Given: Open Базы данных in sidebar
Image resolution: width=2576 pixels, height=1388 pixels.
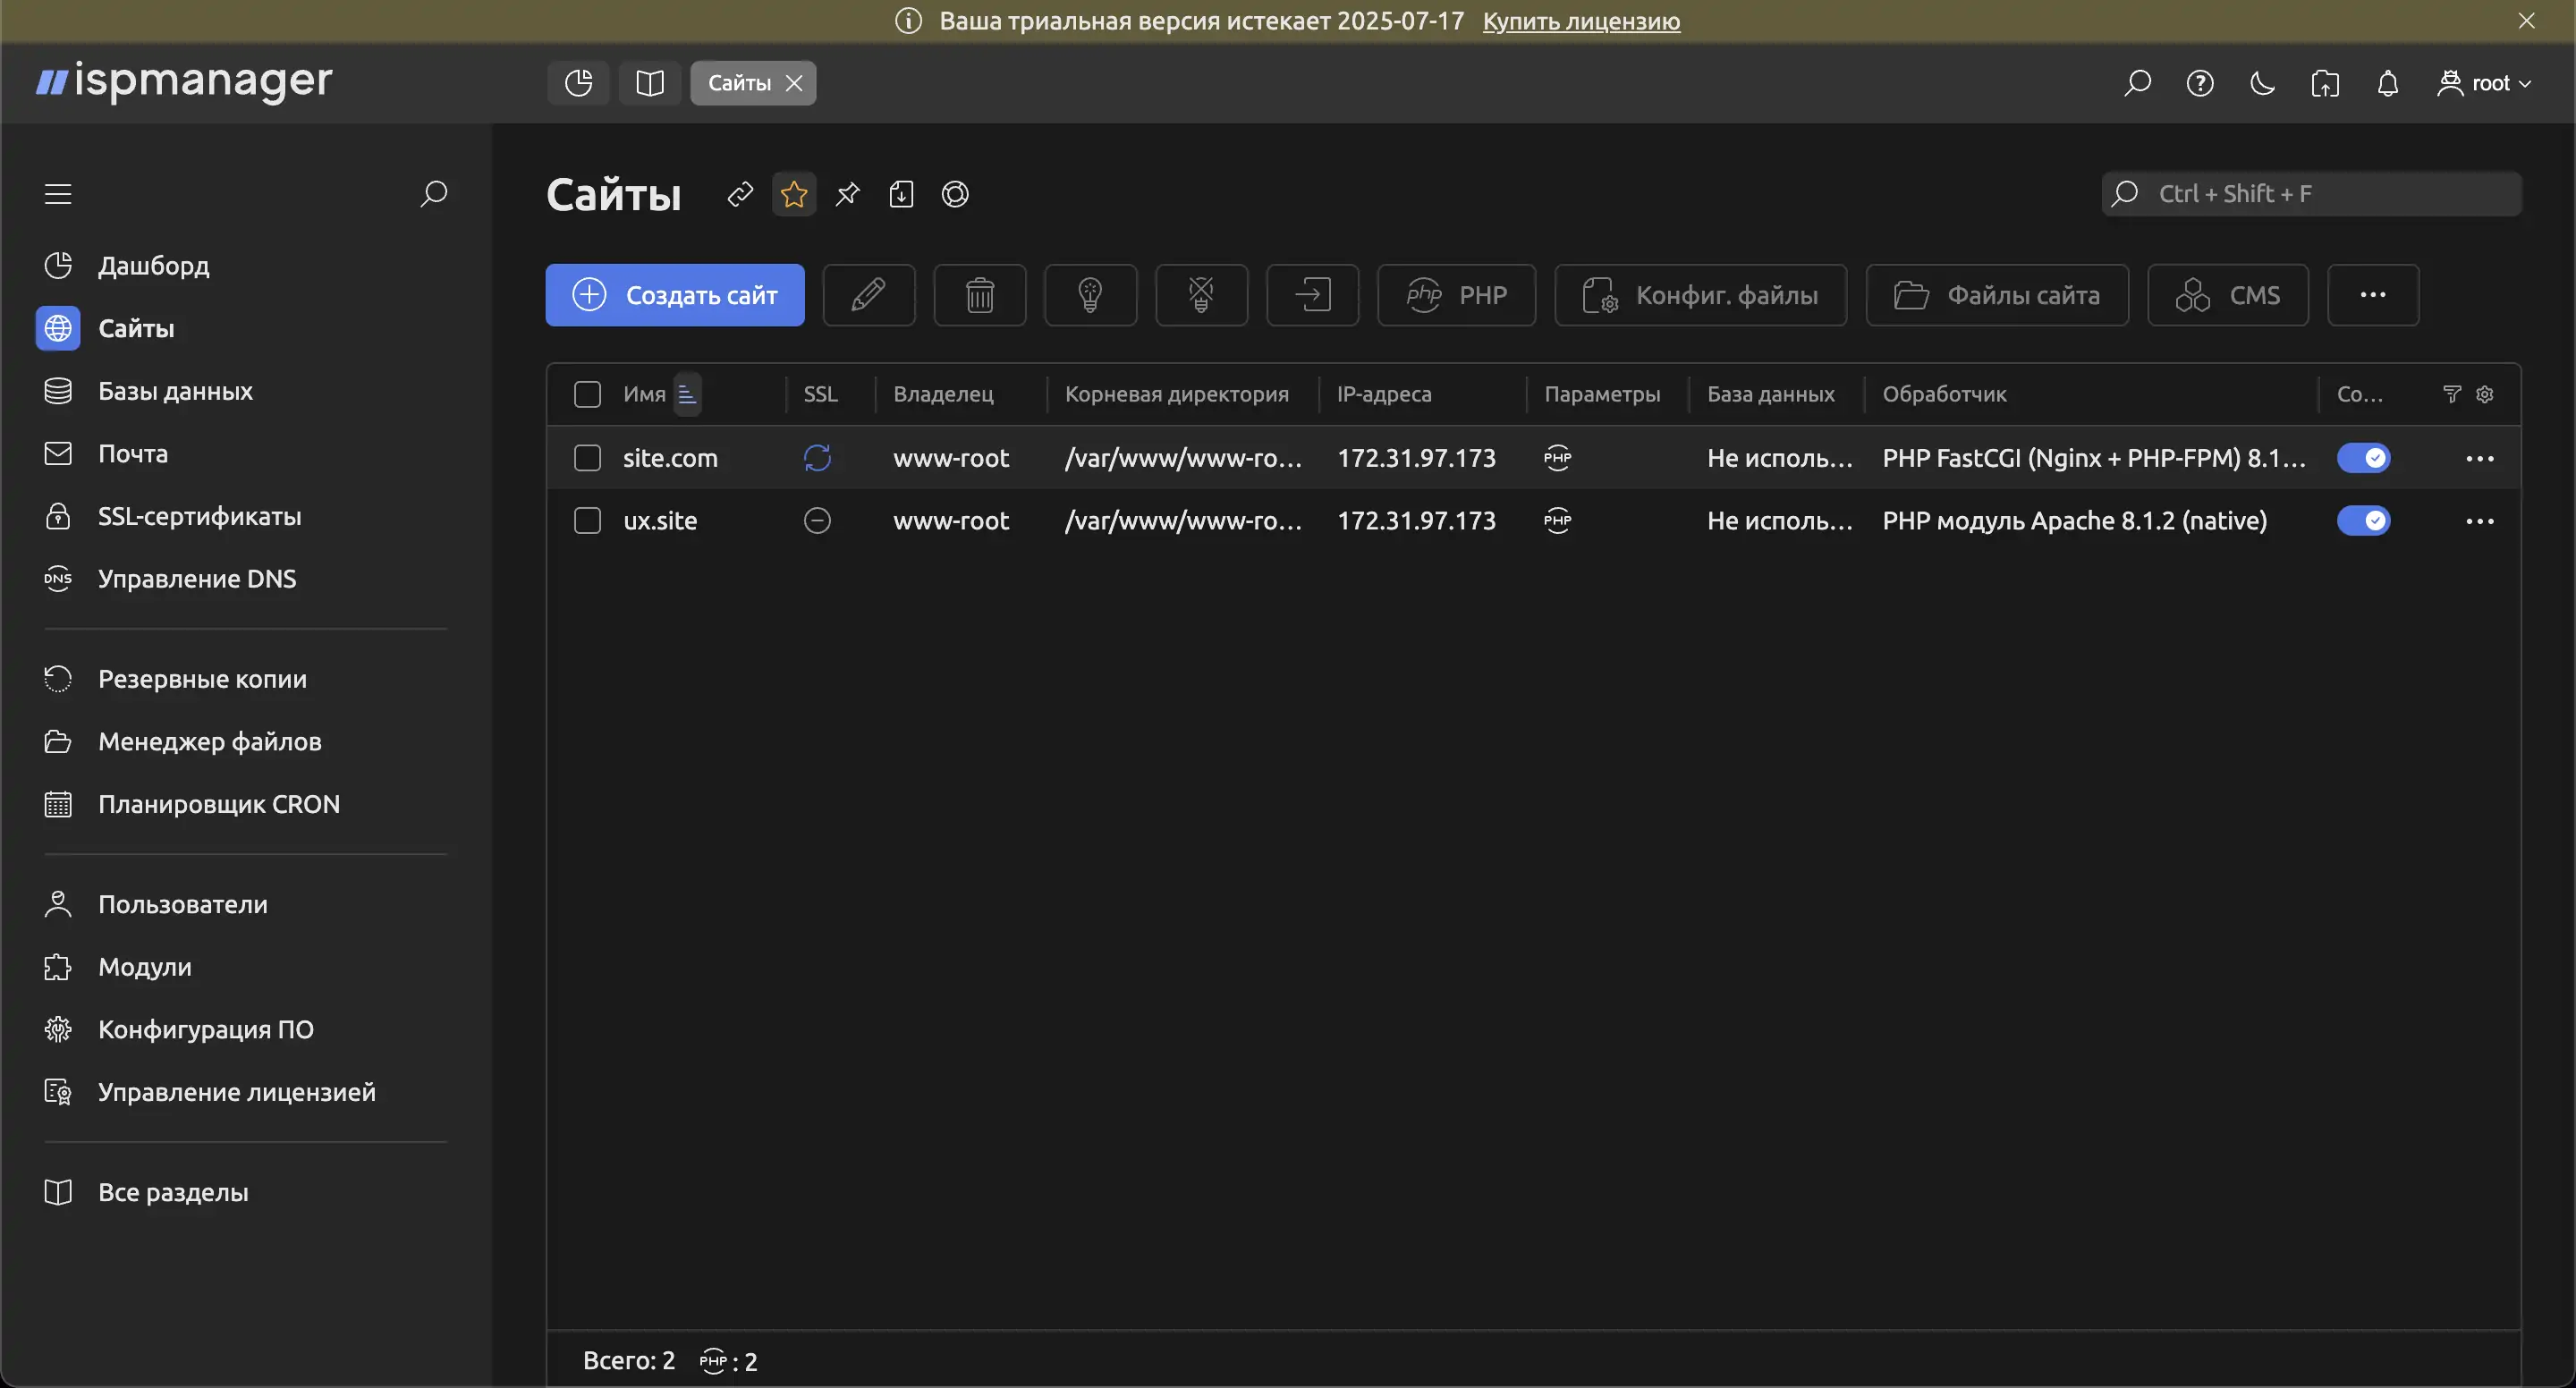Looking at the screenshot, I should 175,391.
